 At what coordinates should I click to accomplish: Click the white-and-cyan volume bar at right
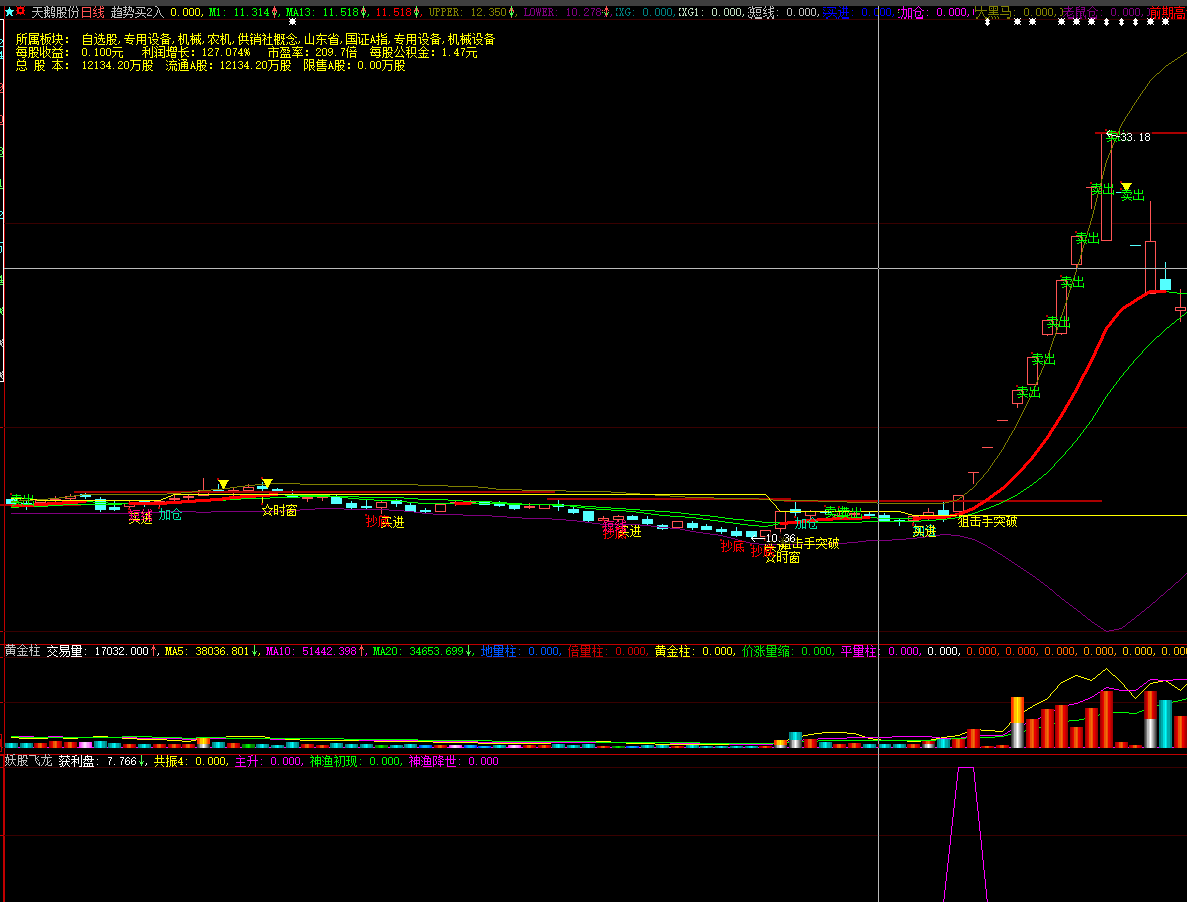pos(1166,723)
